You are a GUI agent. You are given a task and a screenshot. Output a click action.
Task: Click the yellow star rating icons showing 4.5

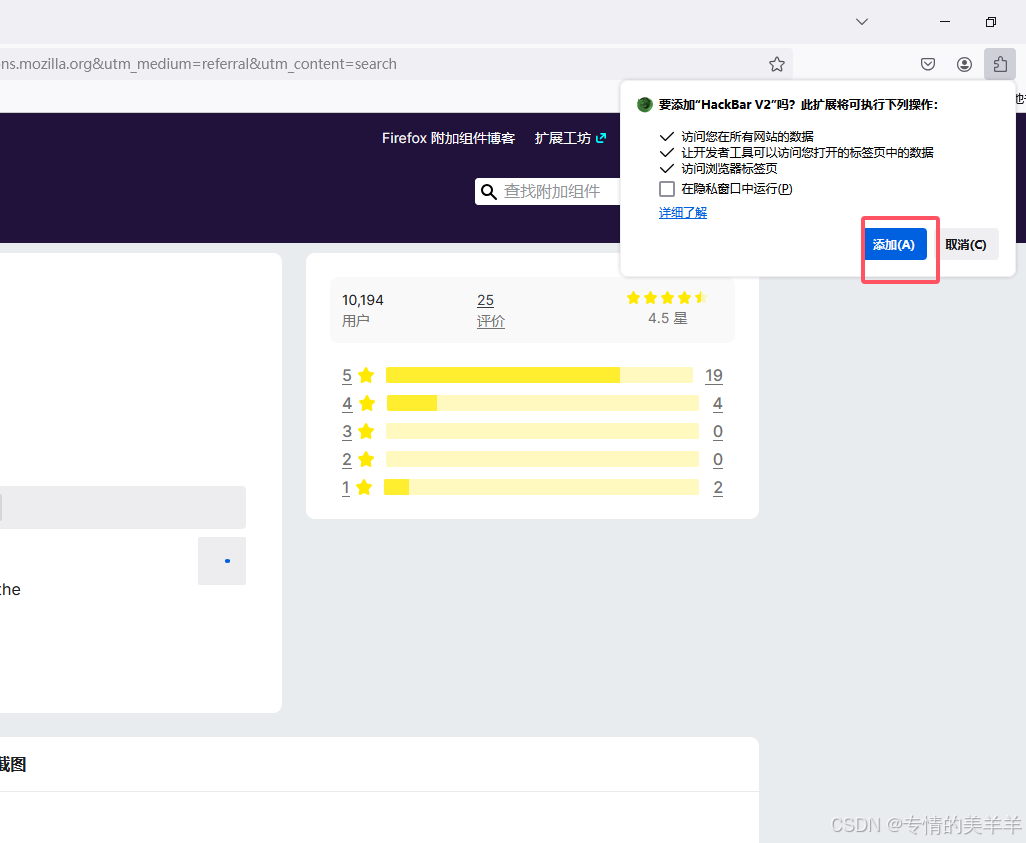pyautogui.click(x=666, y=297)
